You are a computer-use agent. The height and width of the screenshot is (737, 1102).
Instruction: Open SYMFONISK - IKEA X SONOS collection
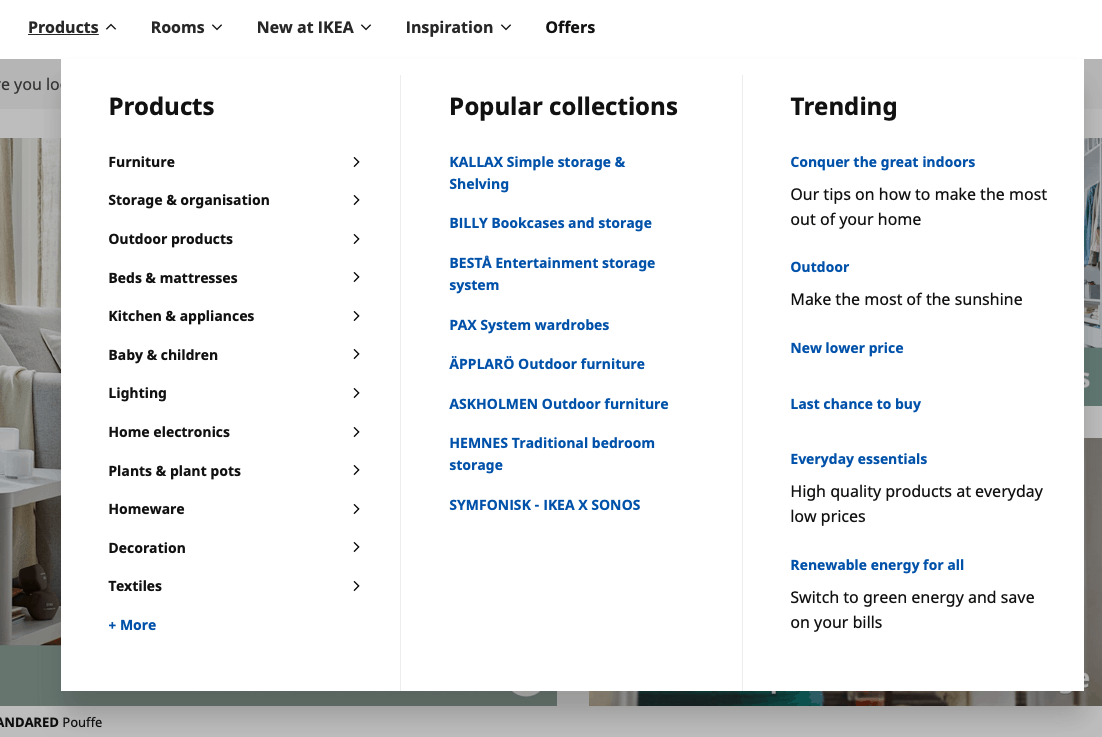545,505
